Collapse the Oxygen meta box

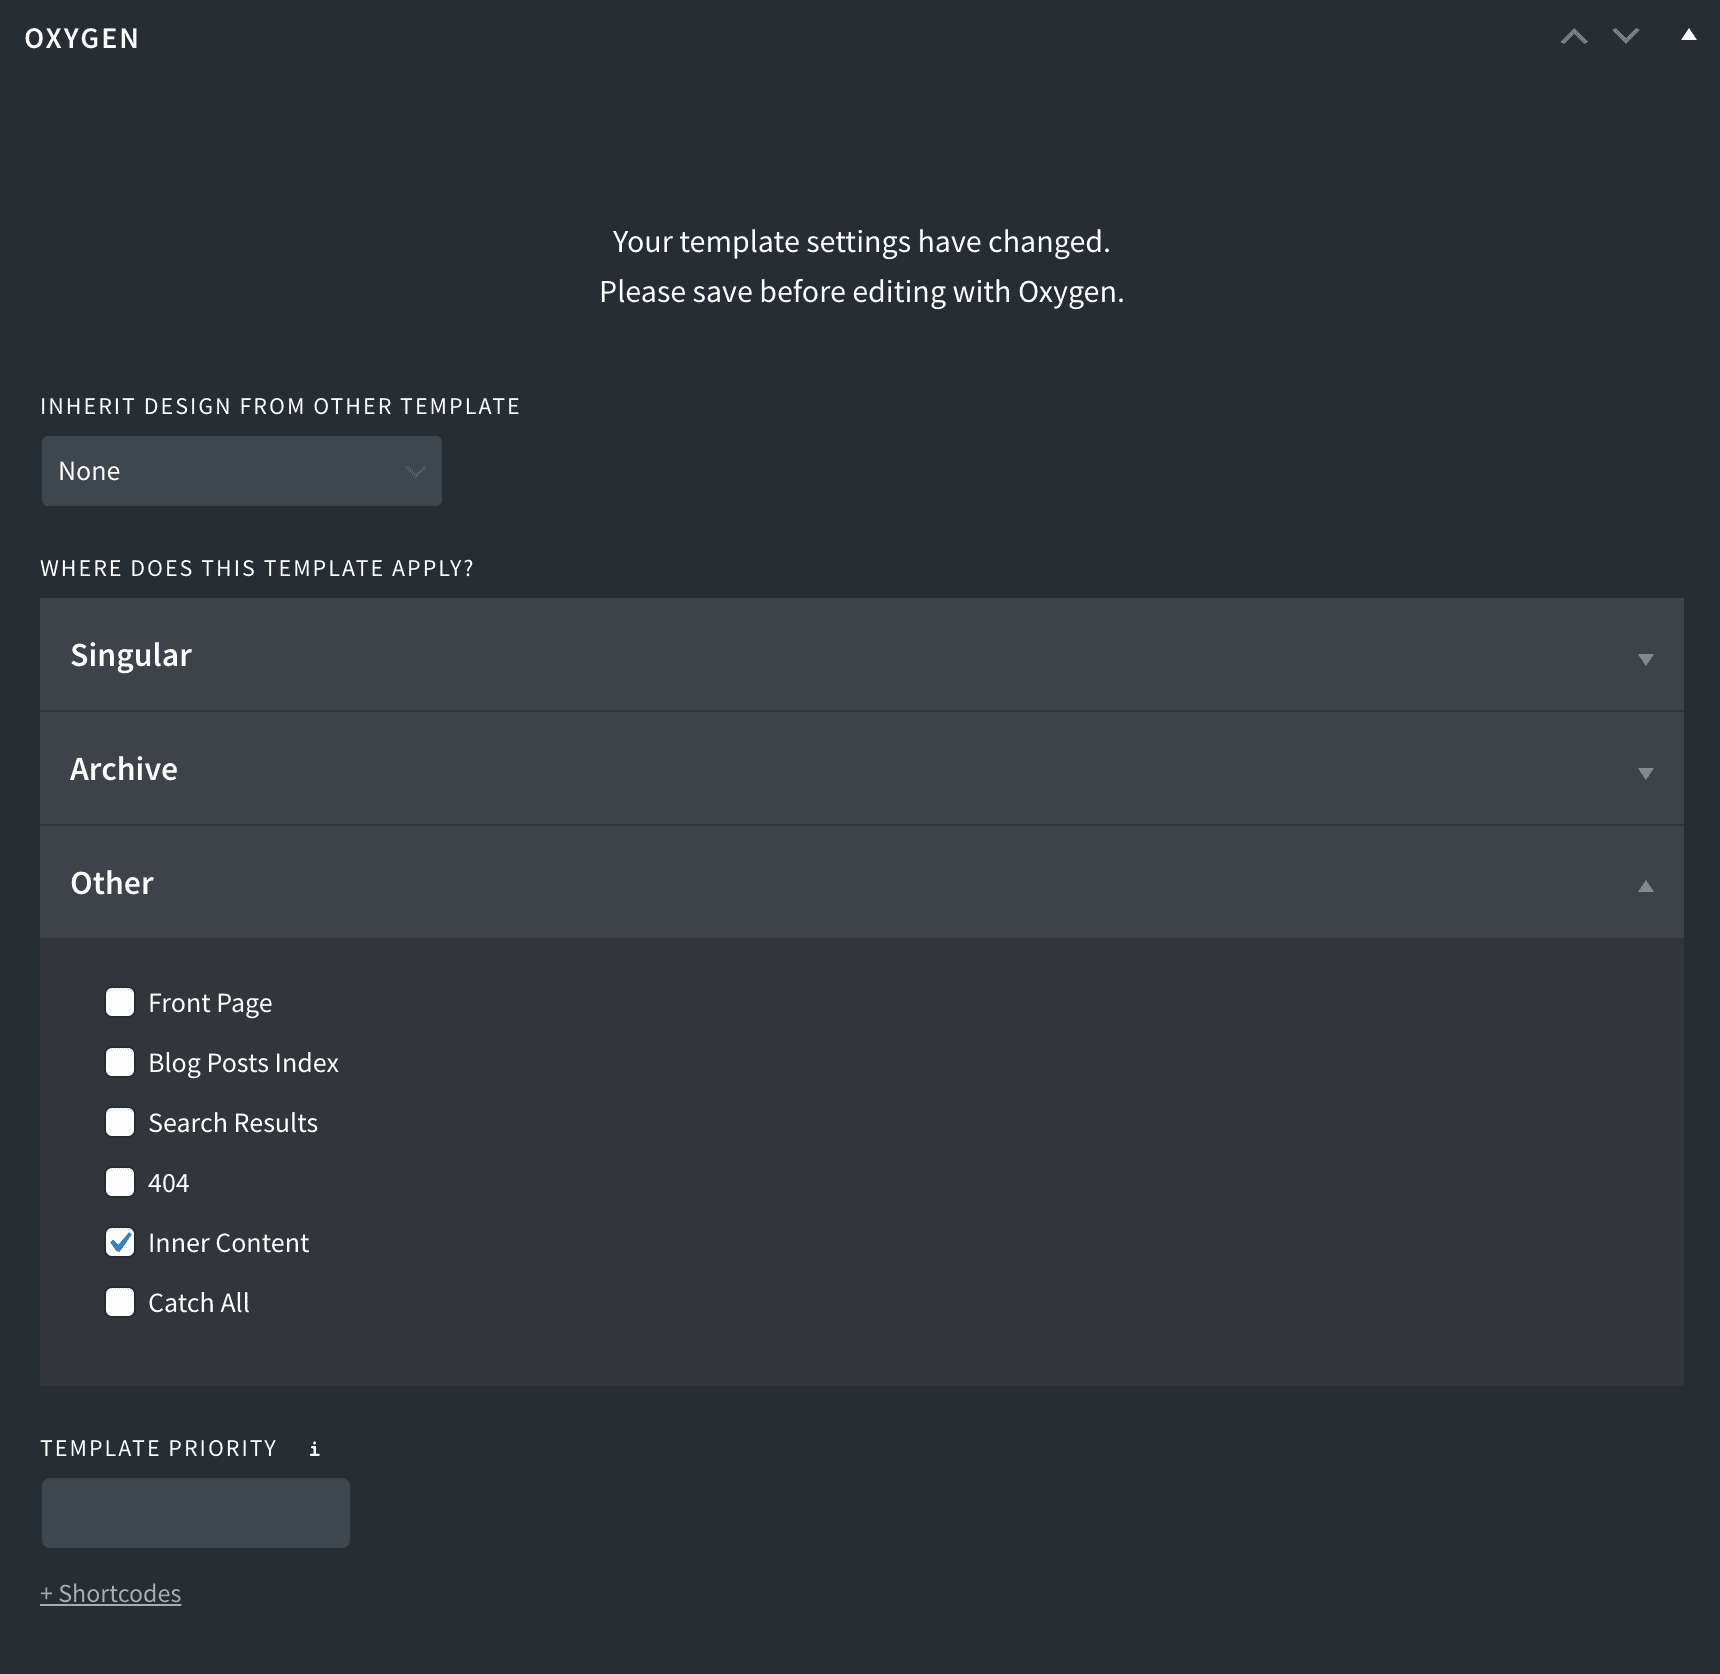pyautogui.click(x=1689, y=35)
